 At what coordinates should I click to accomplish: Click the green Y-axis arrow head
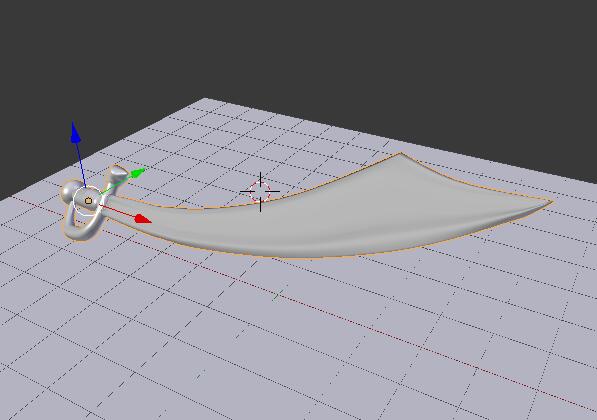pos(138,173)
